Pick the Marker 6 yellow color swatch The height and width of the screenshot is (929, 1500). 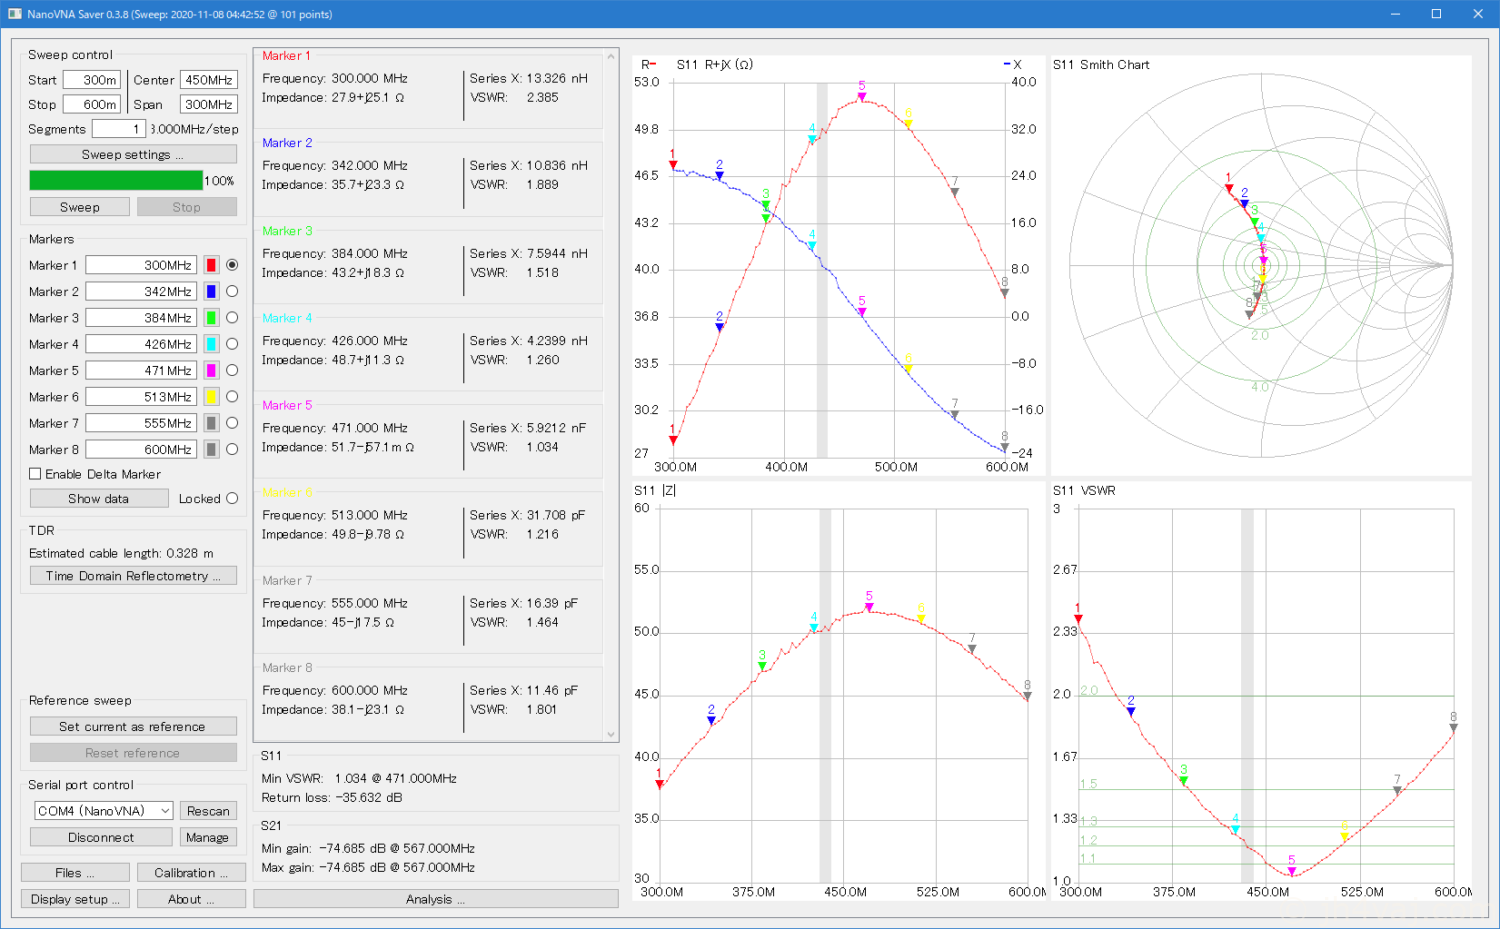(211, 397)
